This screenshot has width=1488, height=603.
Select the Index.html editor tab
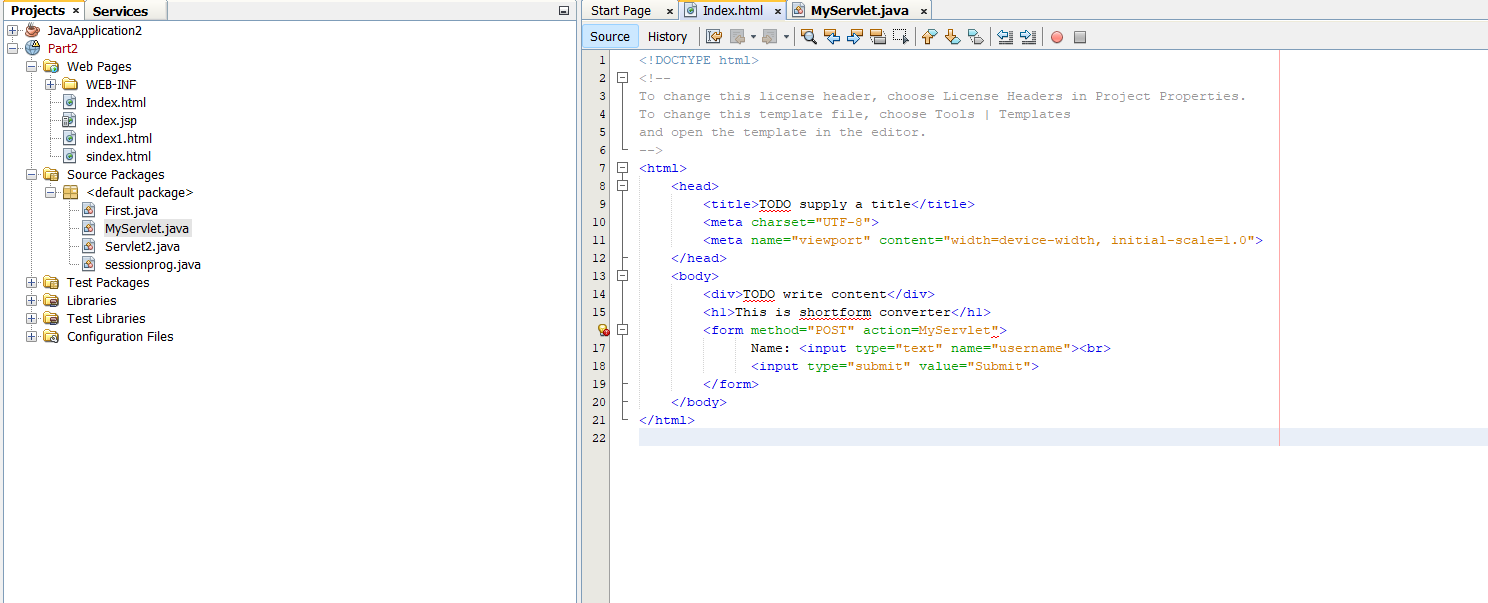pos(732,11)
